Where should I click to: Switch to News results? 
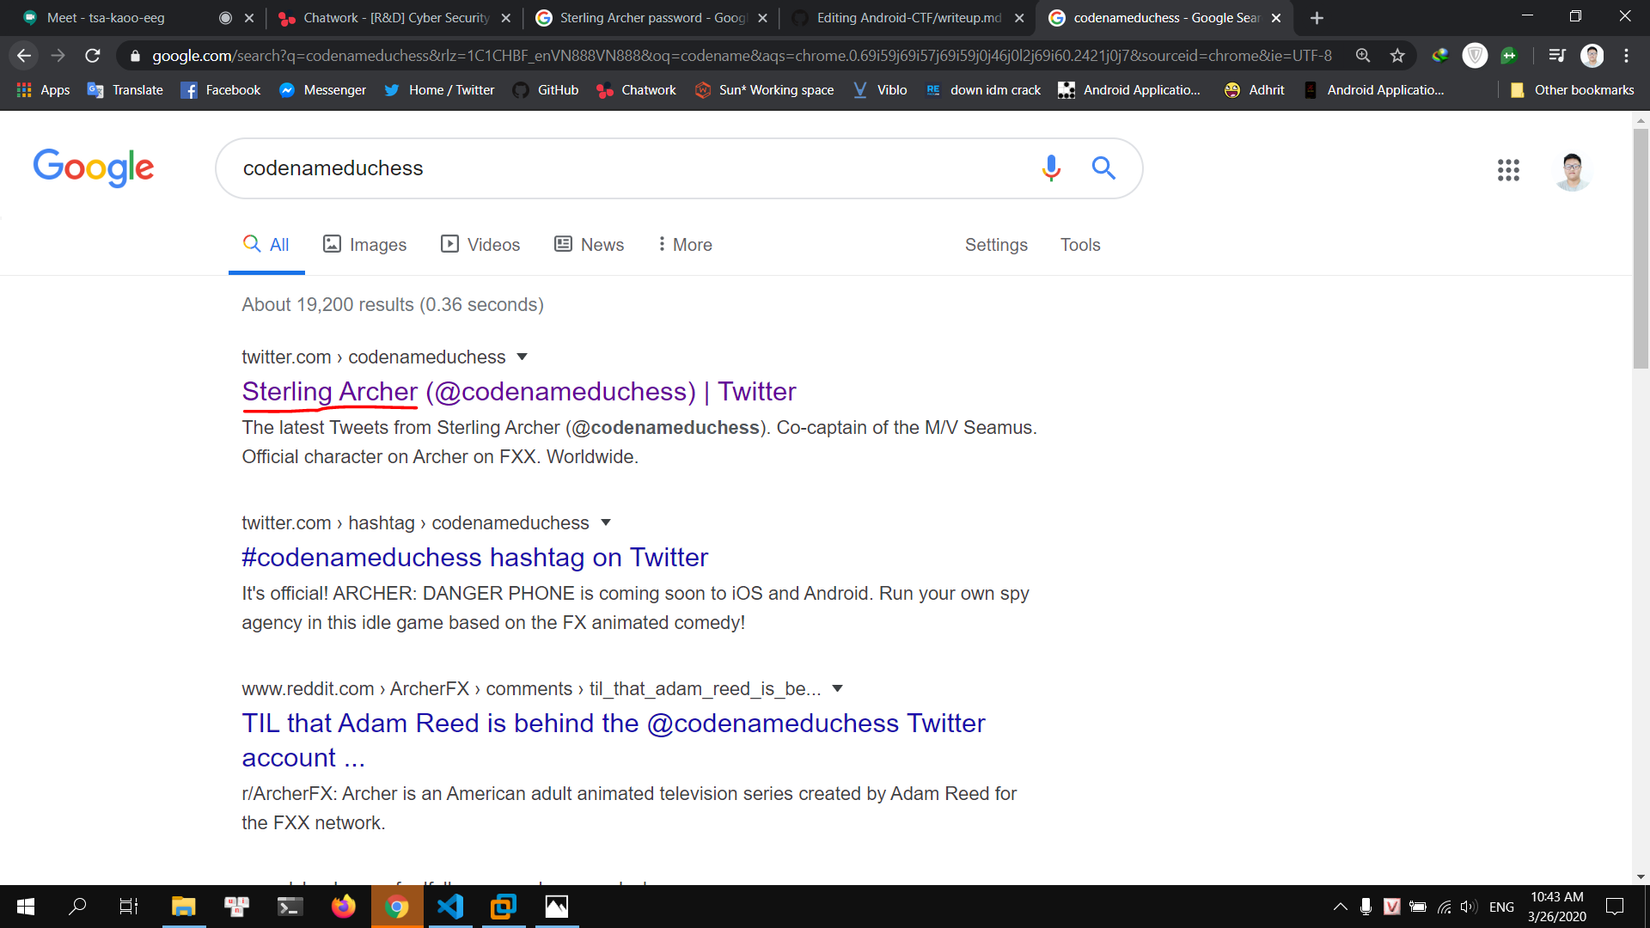[x=589, y=245]
